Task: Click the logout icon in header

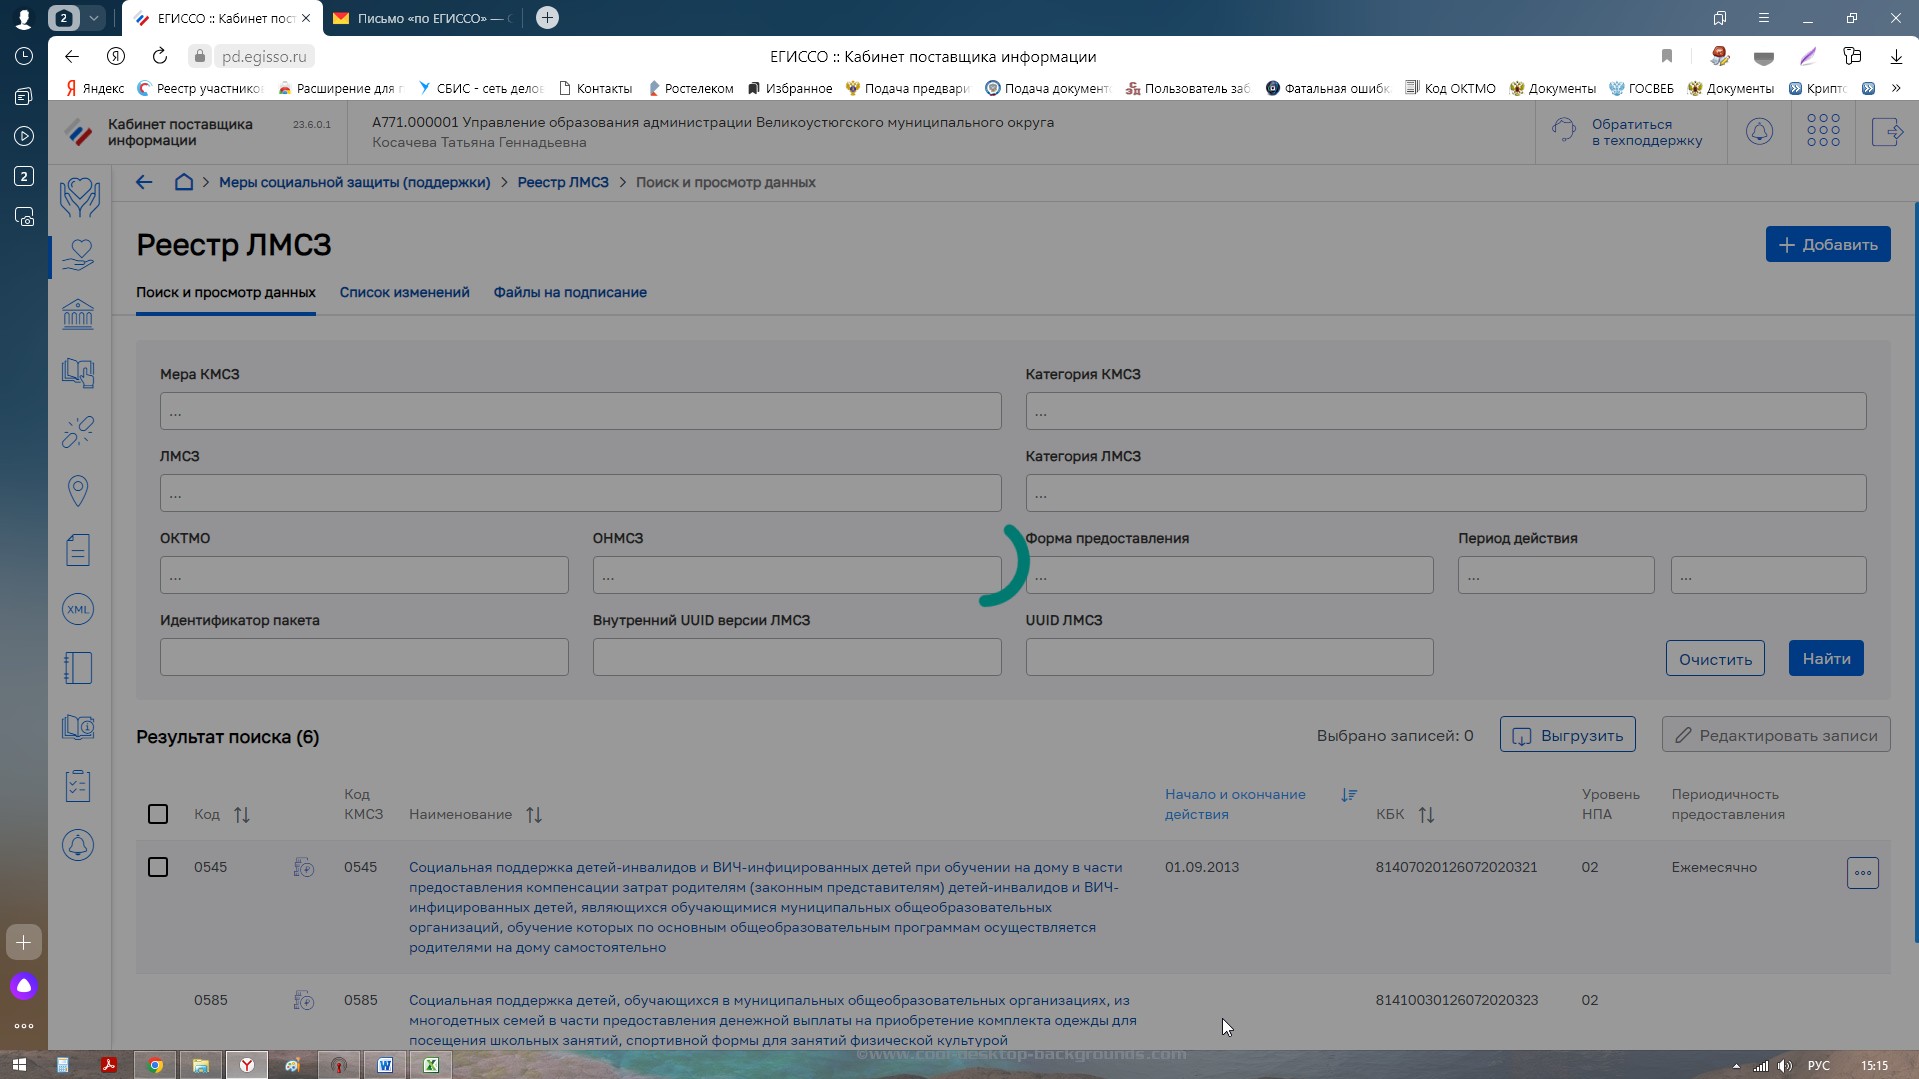Action: [1886, 131]
